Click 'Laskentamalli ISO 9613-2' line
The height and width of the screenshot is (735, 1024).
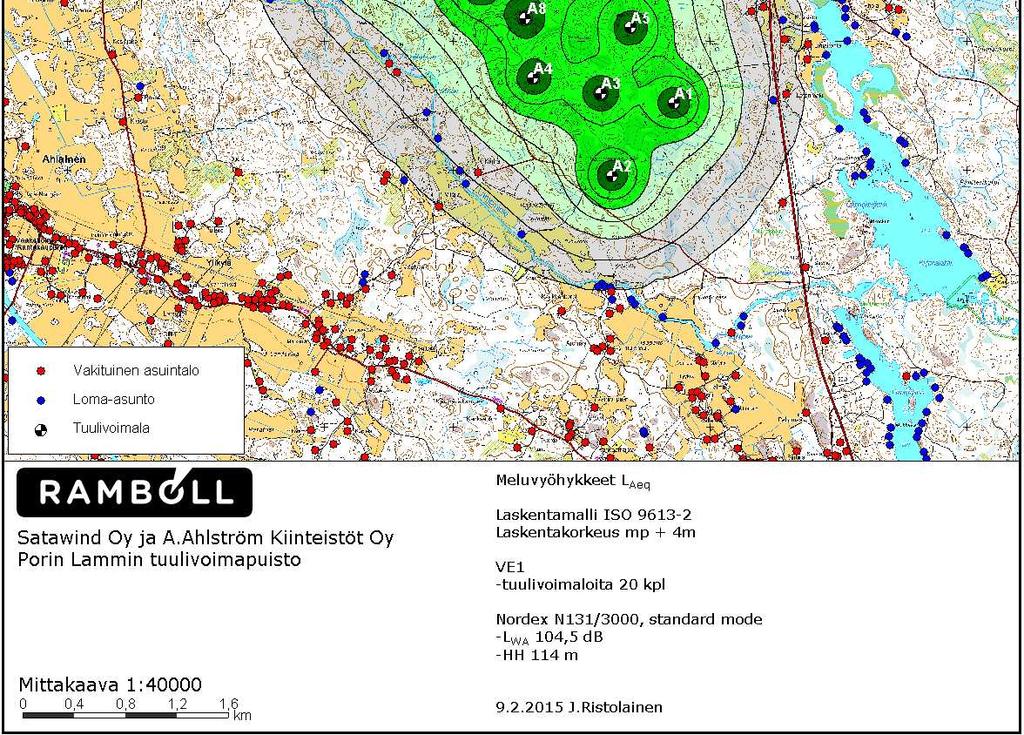coord(594,515)
